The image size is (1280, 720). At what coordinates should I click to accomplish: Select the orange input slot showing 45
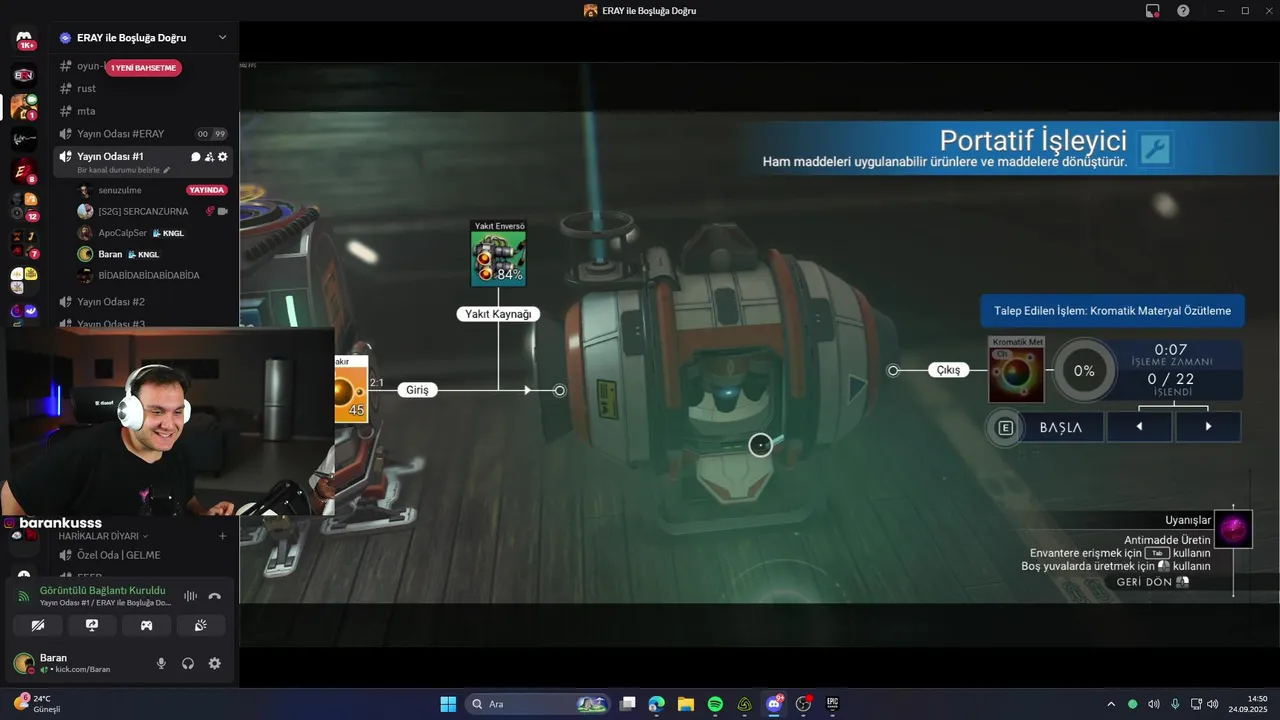point(351,388)
